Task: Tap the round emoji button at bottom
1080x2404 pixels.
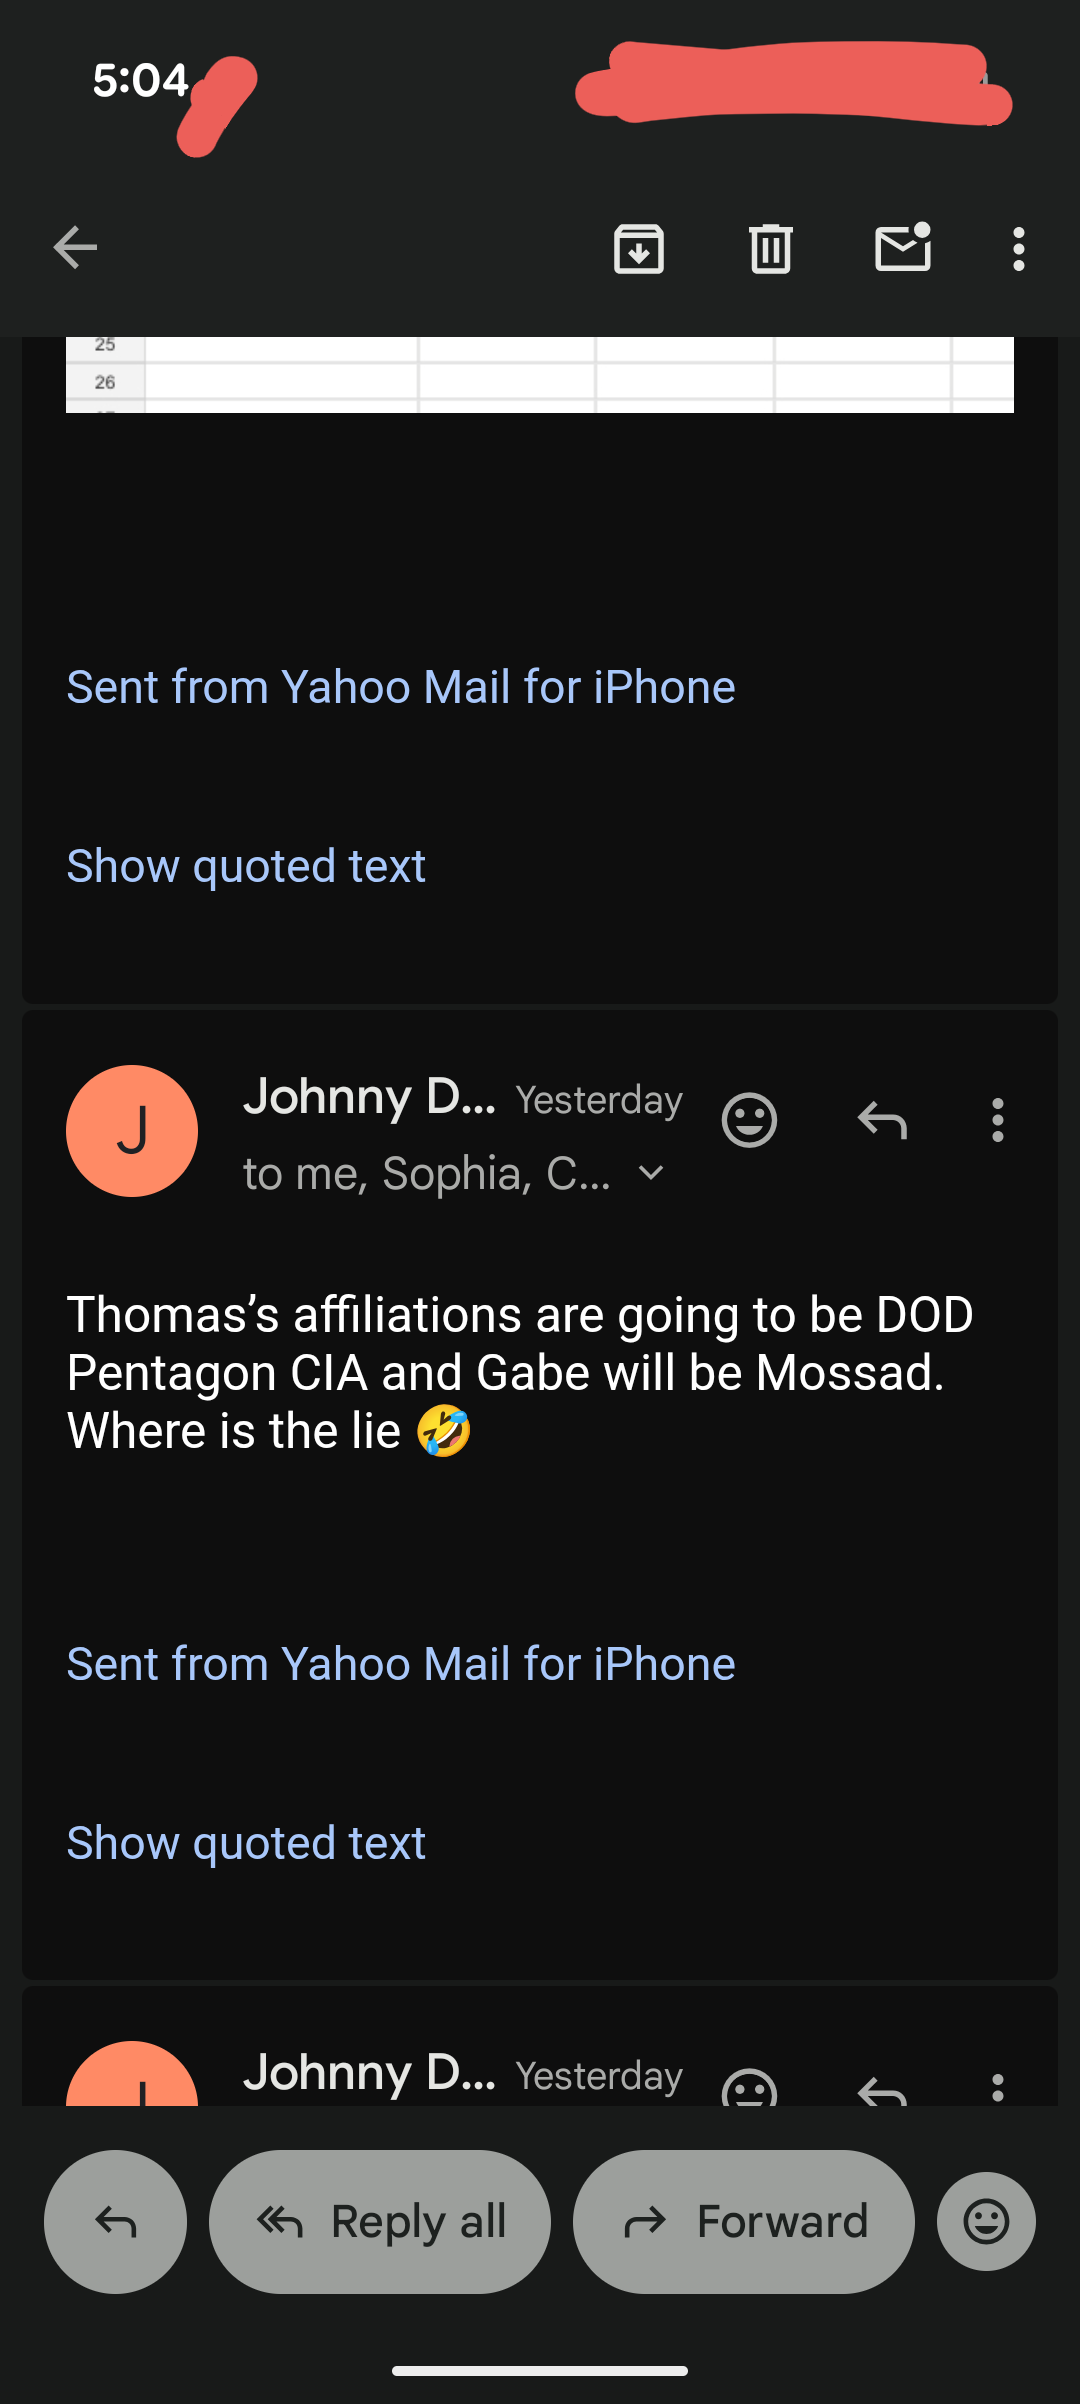Action: click(x=986, y=2222)
